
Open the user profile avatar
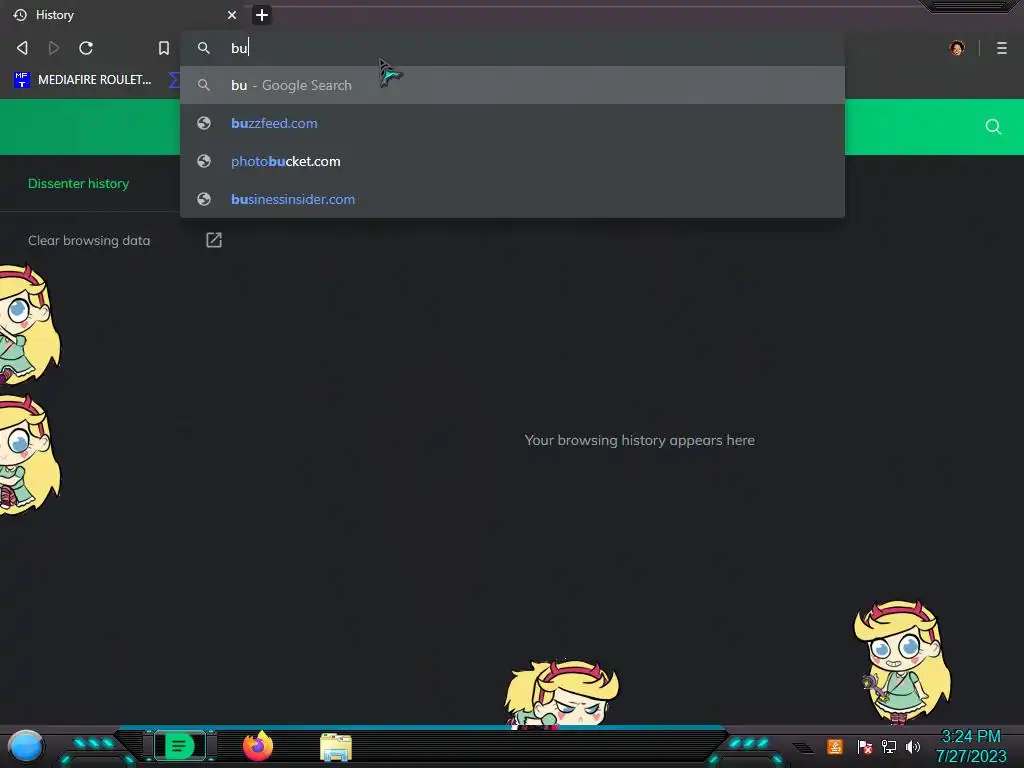click(957, 48)
